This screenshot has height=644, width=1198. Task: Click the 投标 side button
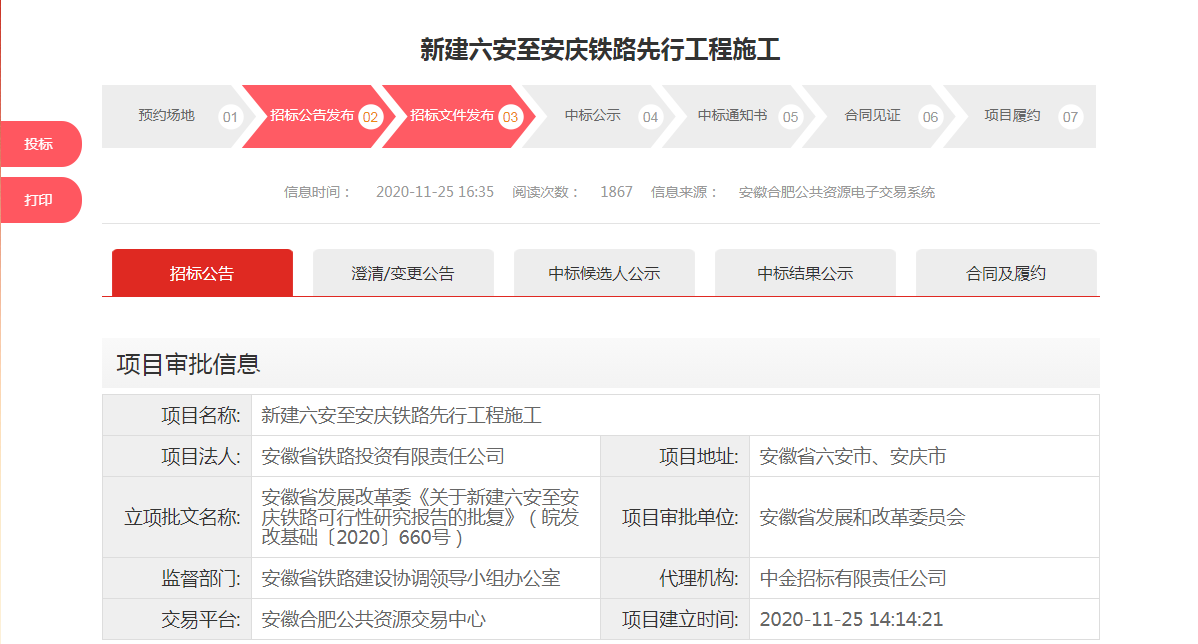pos(39,144)
